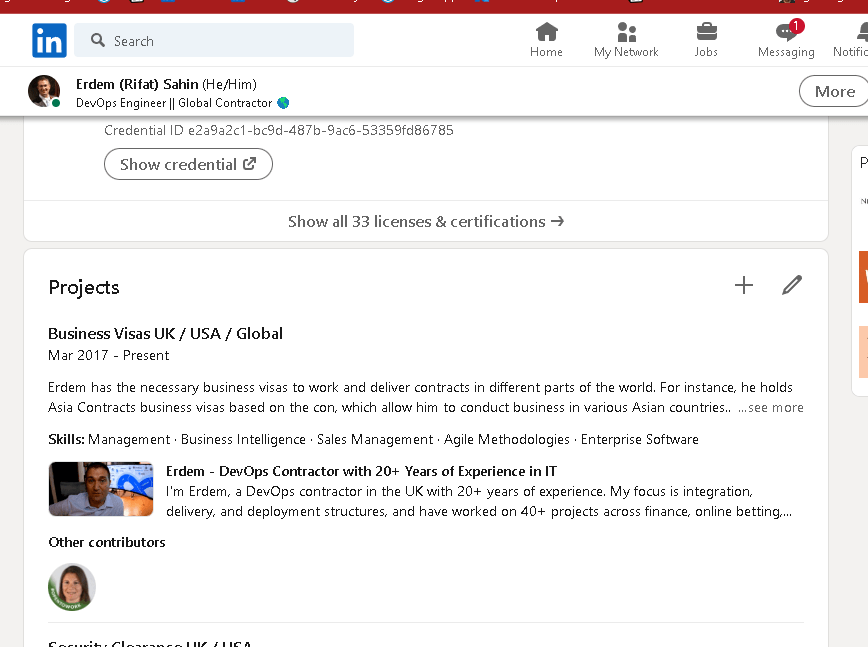Add a new project with plus icon
Viewport: 868px width, 647px height.
coord(743,285)
